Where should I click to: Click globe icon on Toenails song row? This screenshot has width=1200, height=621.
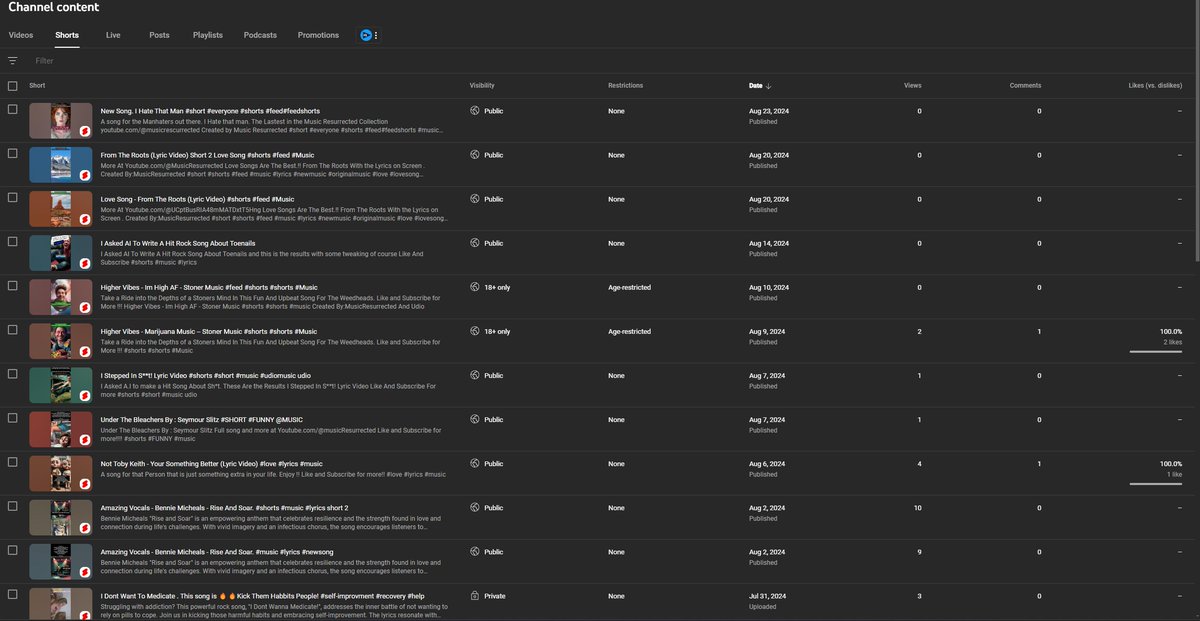(475, 243)
